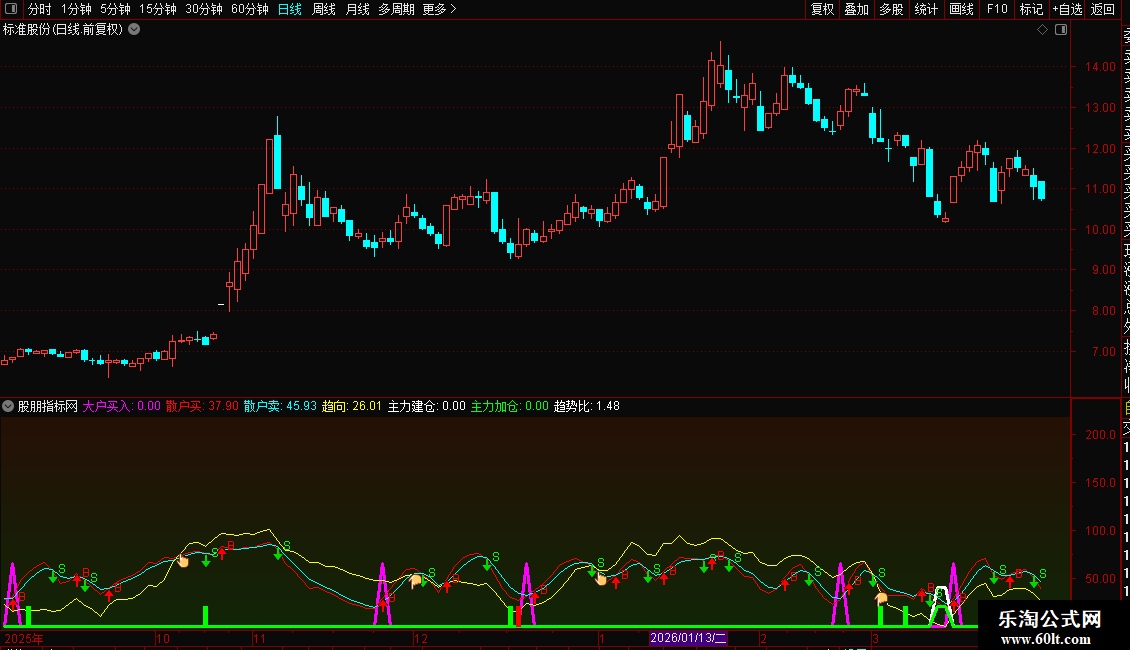Image resolution: width=1130 pixels, height=650 pixels.
Task: Open the 复权 adjustment menu
Action: pyautogui.click(x=822, y=9)
